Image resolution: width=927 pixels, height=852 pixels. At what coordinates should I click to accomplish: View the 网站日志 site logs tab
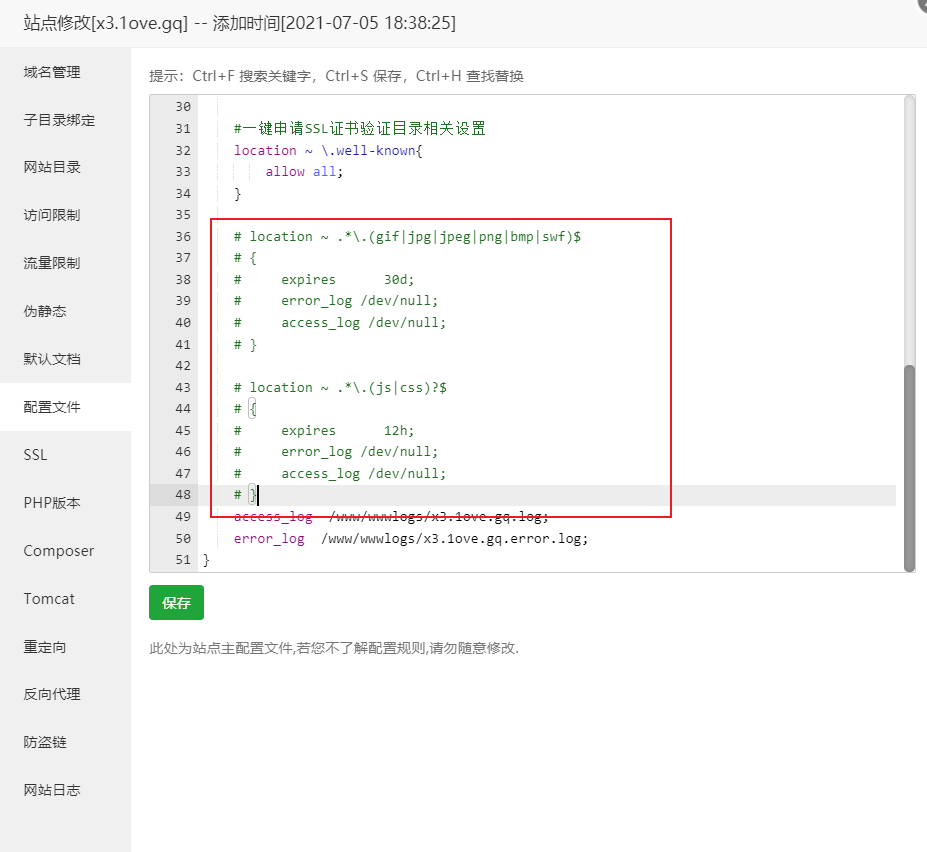click(52, 790)
